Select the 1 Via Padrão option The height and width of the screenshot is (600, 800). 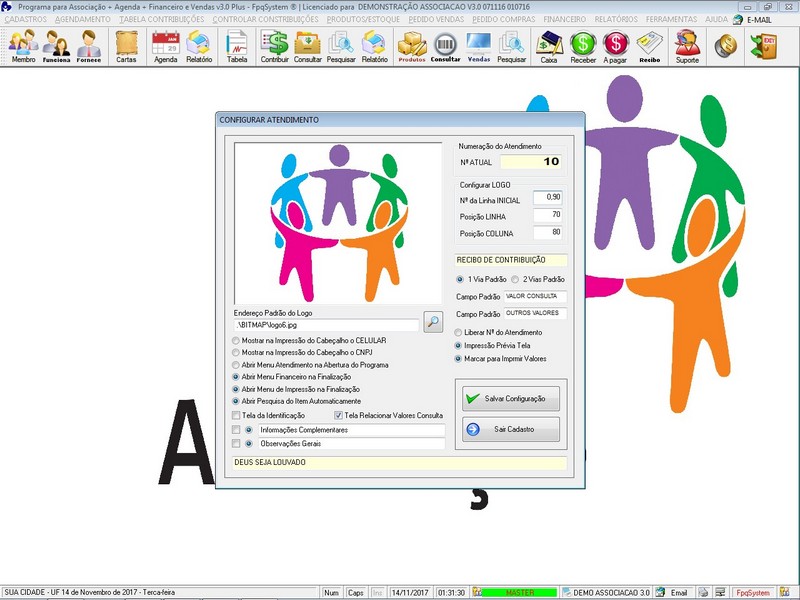point(460,280)
